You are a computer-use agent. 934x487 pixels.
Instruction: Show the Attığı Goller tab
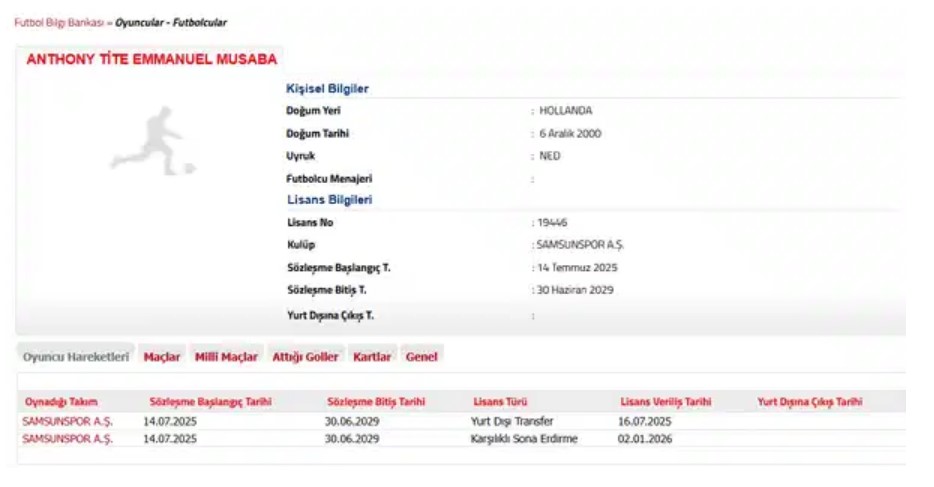point(306,357)
